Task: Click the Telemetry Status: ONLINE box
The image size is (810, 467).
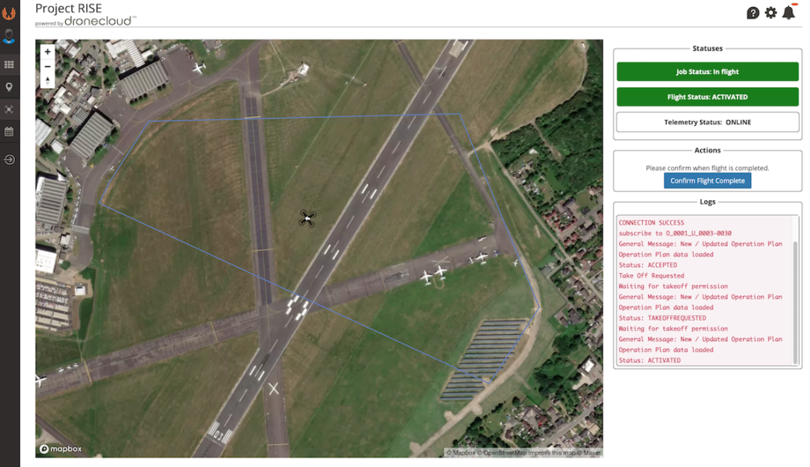Action: pyautogui.click(x=707, y=122)
